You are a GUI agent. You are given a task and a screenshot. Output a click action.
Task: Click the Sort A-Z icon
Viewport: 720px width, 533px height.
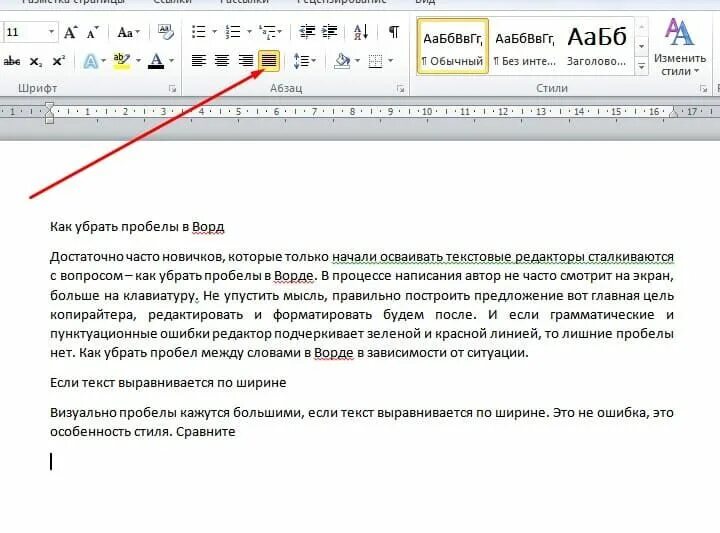tap(361, 32)
